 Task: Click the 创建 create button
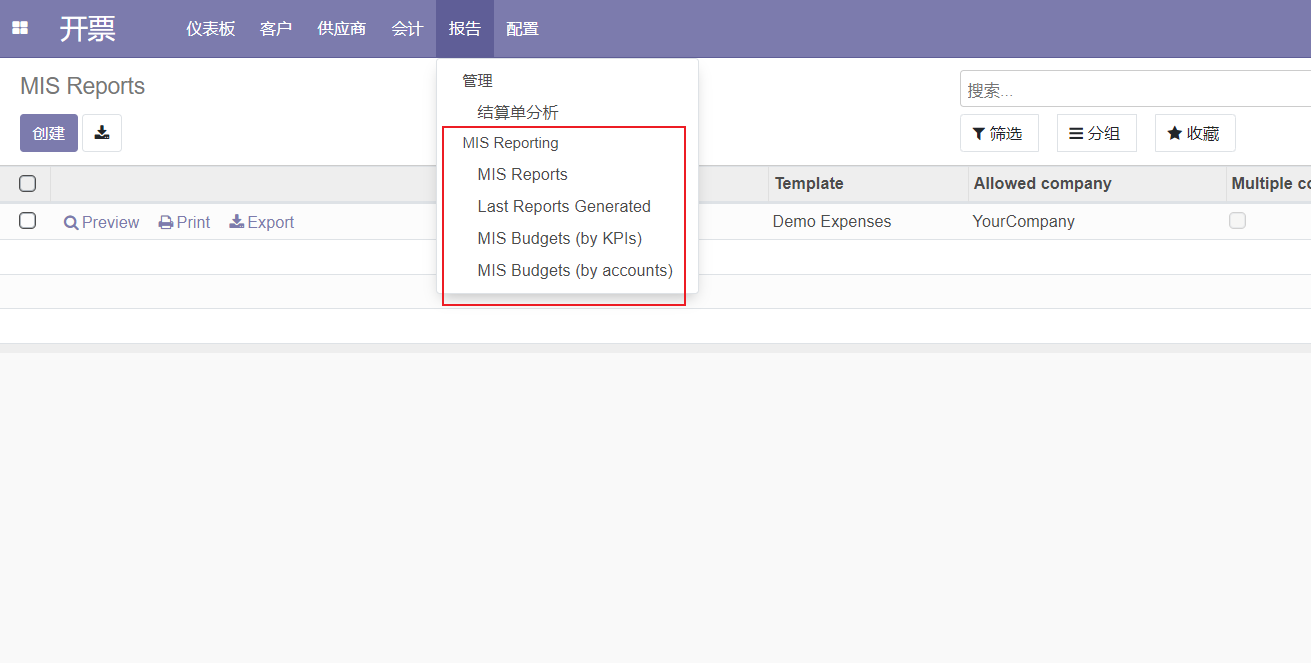48,133
